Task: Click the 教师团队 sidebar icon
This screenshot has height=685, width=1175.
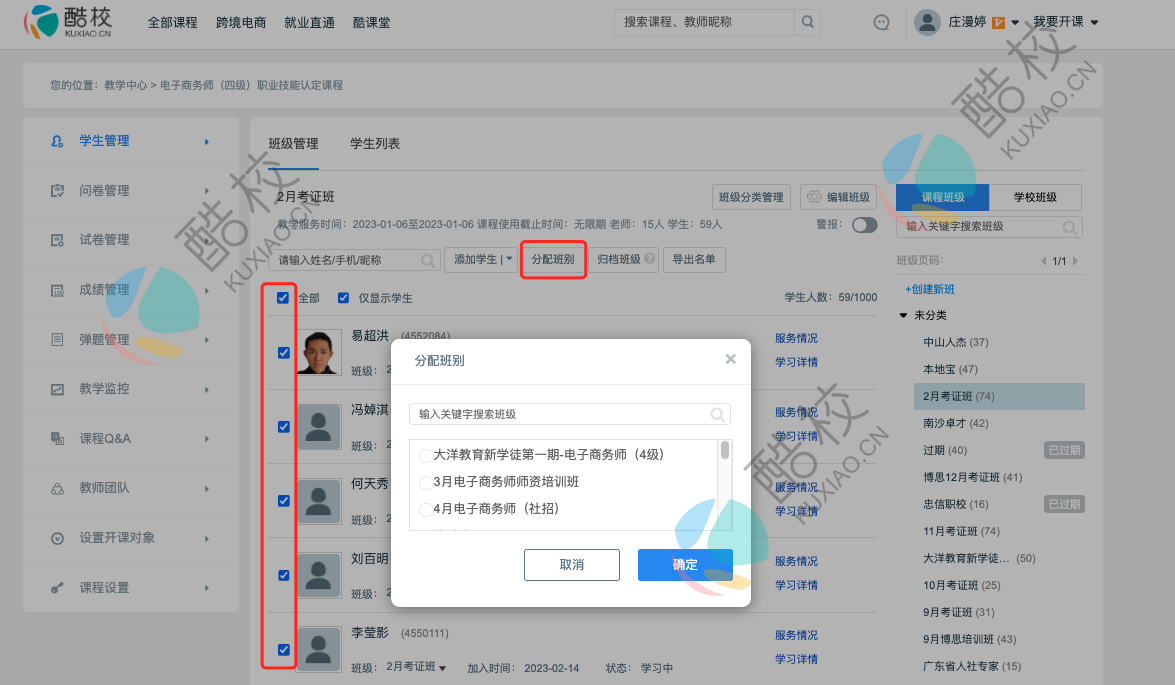Action: (57, 488)
